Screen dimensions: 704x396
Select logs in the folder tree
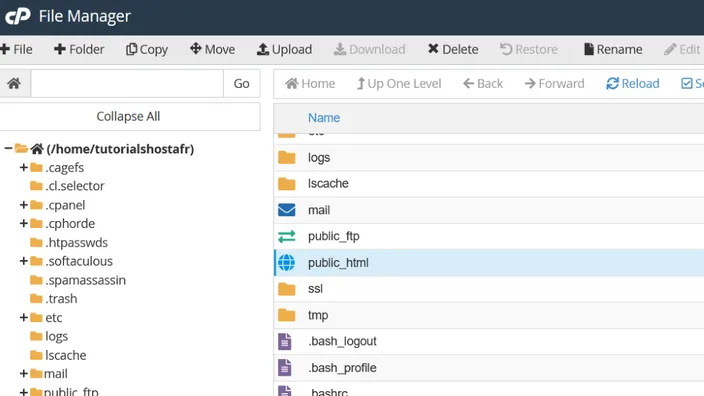pyautogui.click(x=57, y=336)
